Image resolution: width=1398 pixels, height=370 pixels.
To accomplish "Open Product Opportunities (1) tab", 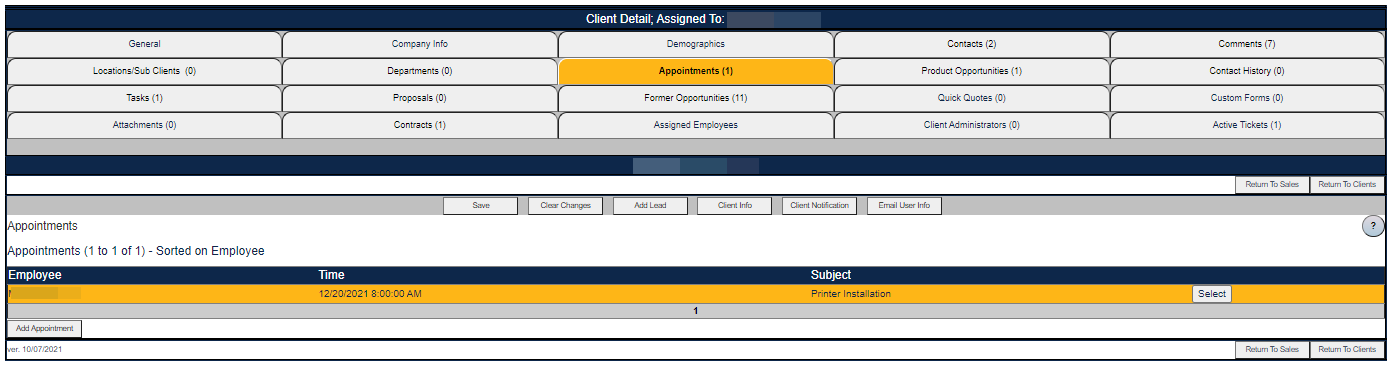I will click(972, 71).
